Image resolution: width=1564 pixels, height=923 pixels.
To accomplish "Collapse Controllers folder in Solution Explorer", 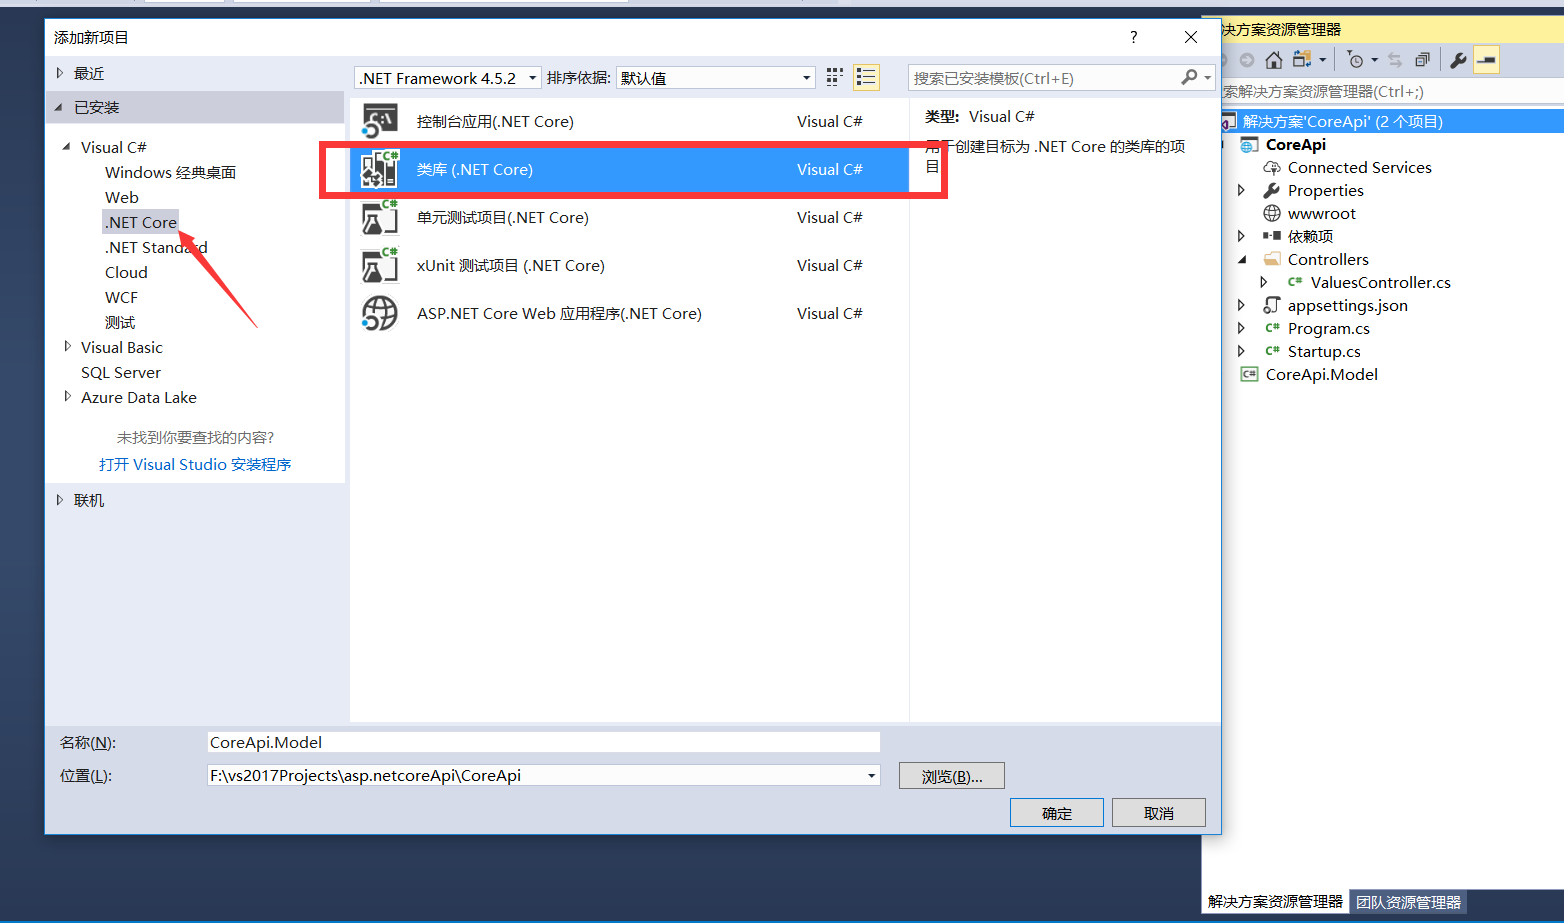I will [x=1243, y=259].
